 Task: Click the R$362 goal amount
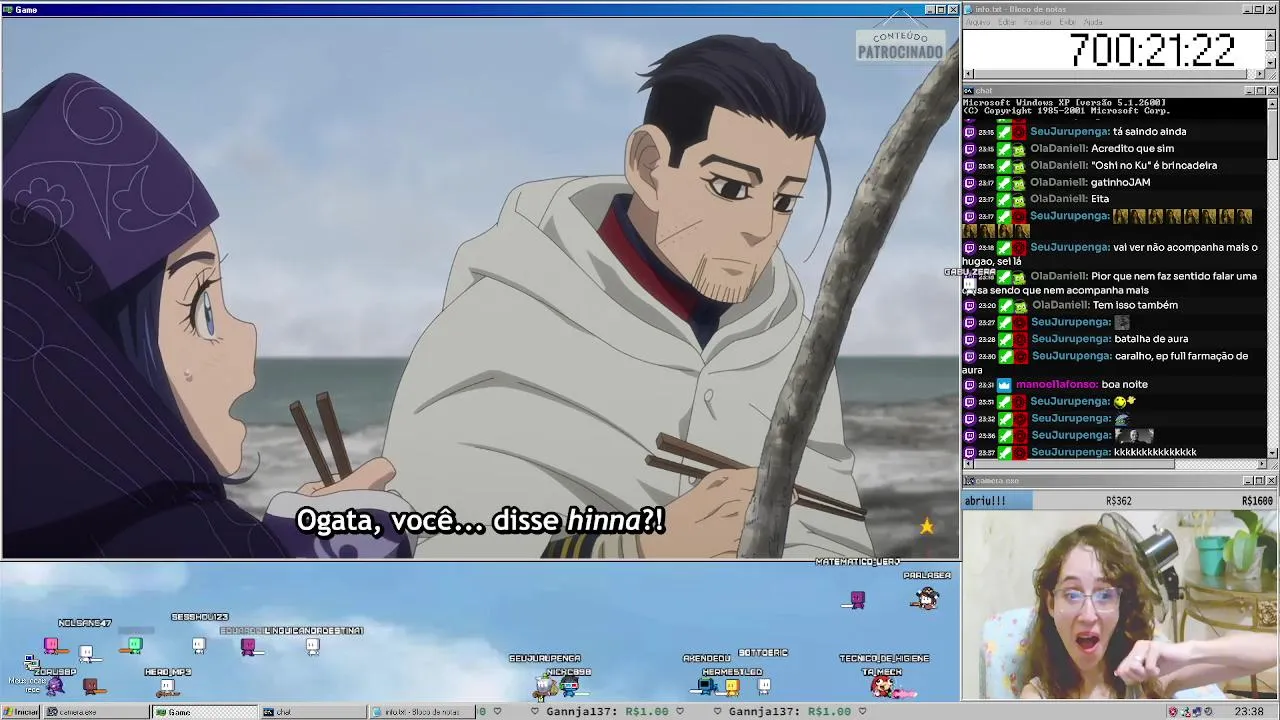pos(1118,501)
